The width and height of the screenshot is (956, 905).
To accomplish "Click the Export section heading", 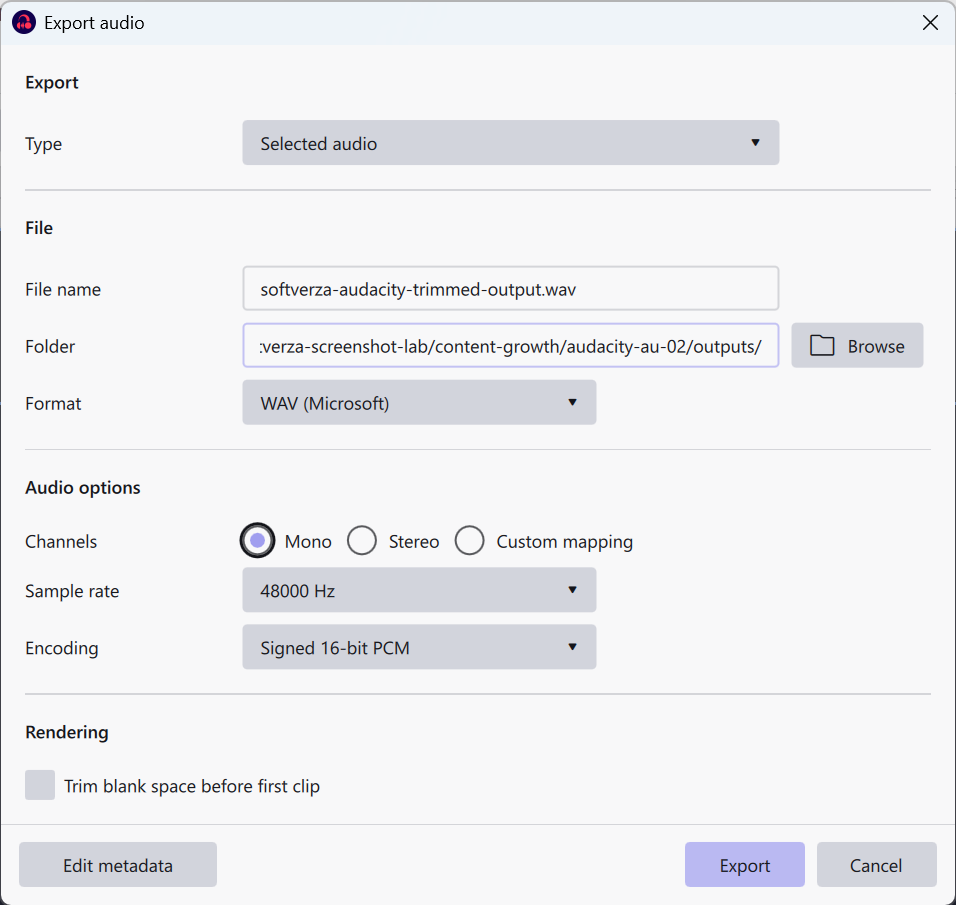I will pyautogui.click(x=52, y=82).
